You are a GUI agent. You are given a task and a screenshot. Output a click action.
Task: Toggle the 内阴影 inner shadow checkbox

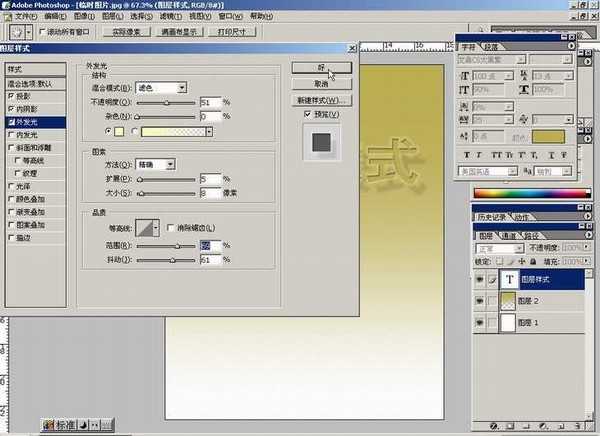click(x=11, y=109)
